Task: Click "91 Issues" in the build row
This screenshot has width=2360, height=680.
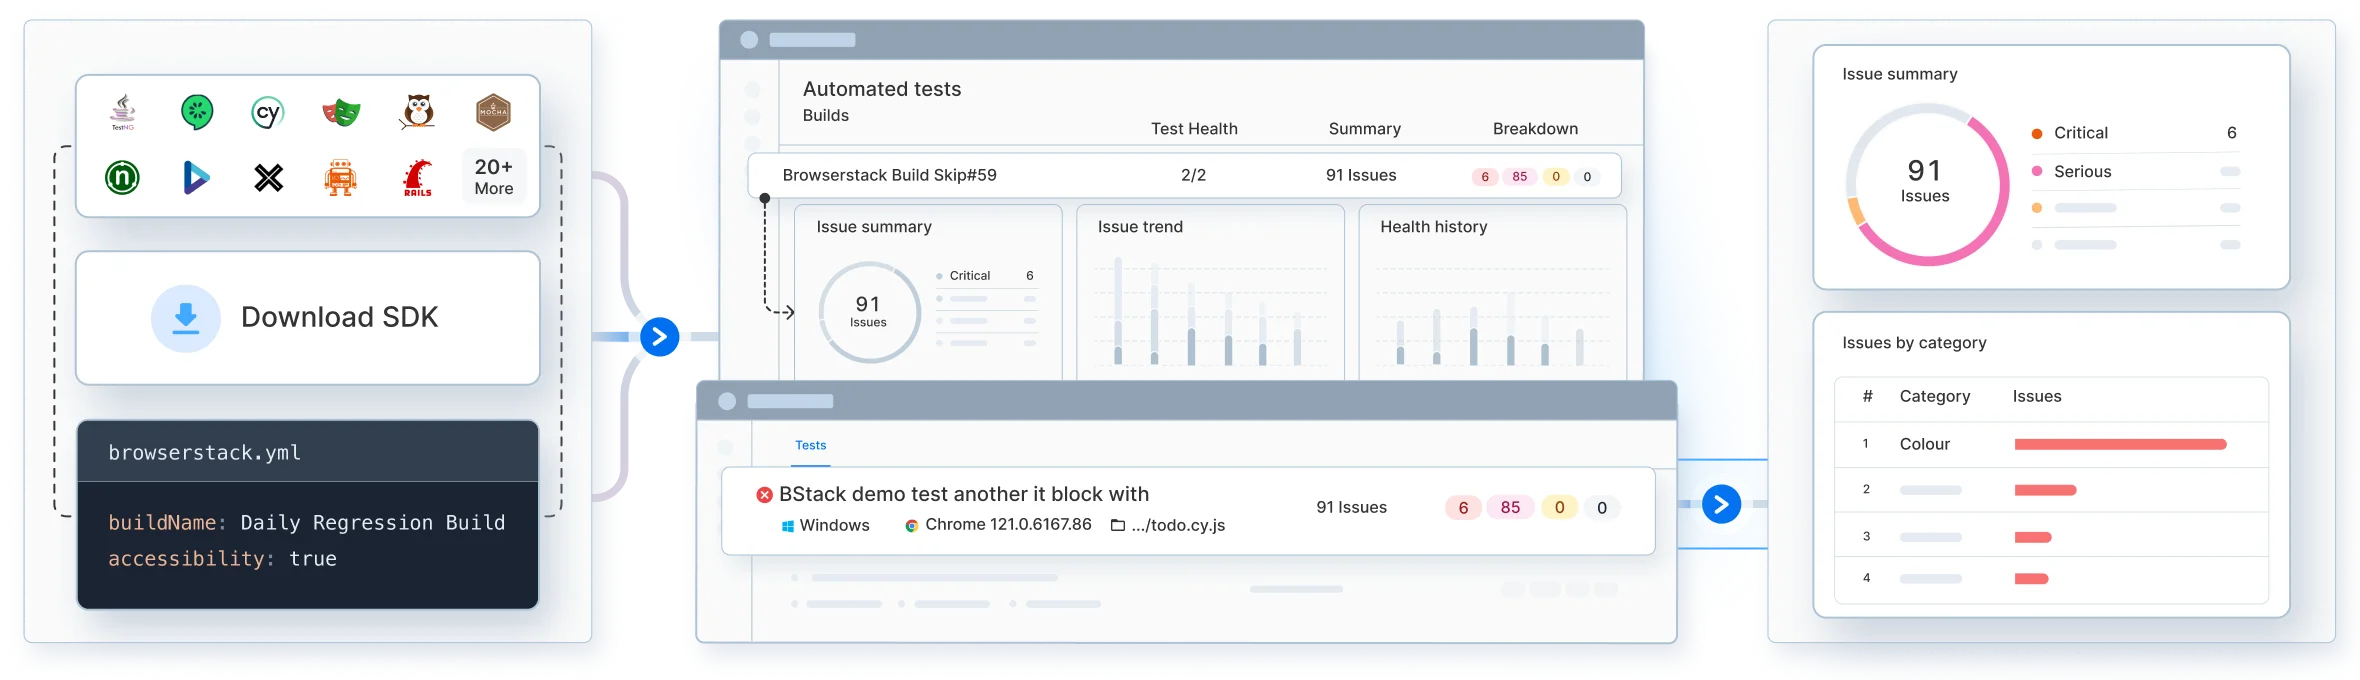Action: click(1361, 176)
